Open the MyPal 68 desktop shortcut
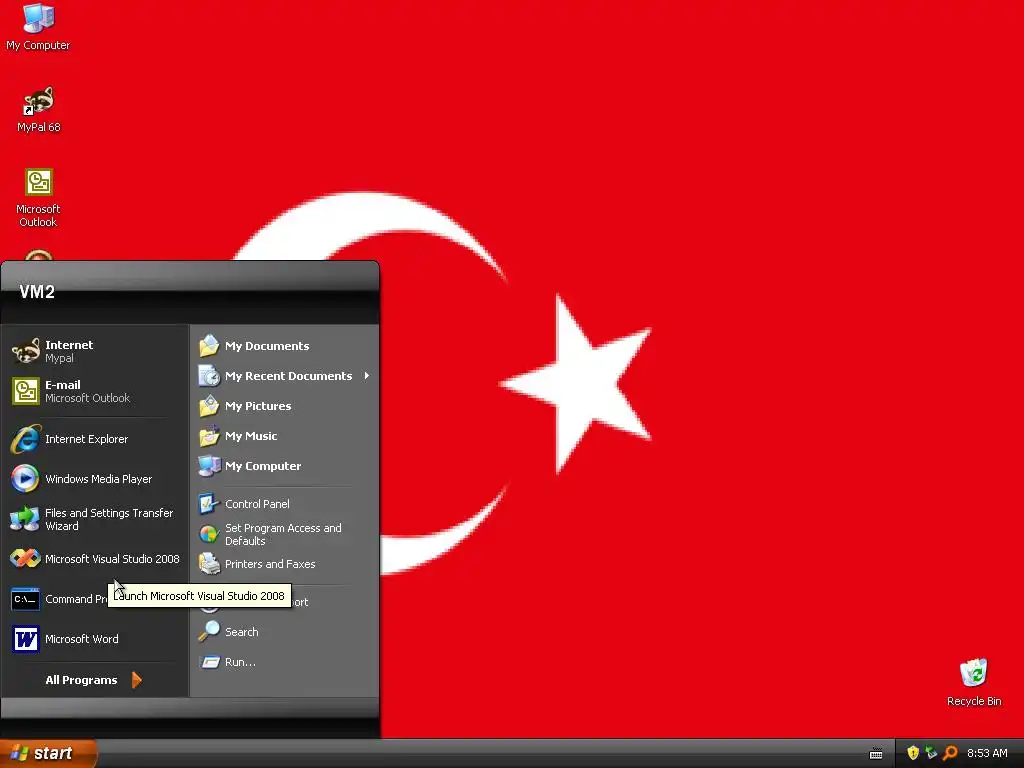The width and height of the screenshot is (1024, 768). click(x=39, y=110)
